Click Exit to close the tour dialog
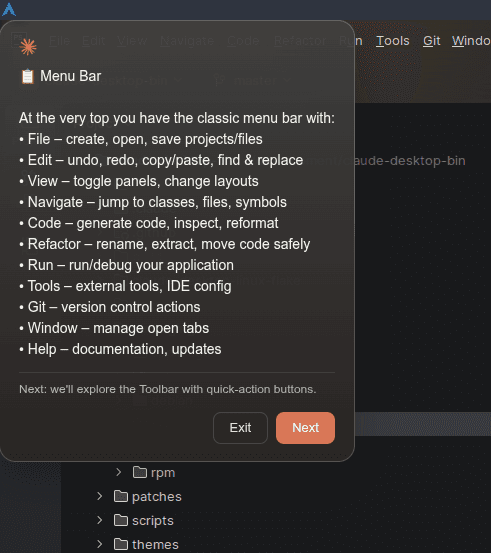This screenshot has width=491, height=553. point(240,428)
